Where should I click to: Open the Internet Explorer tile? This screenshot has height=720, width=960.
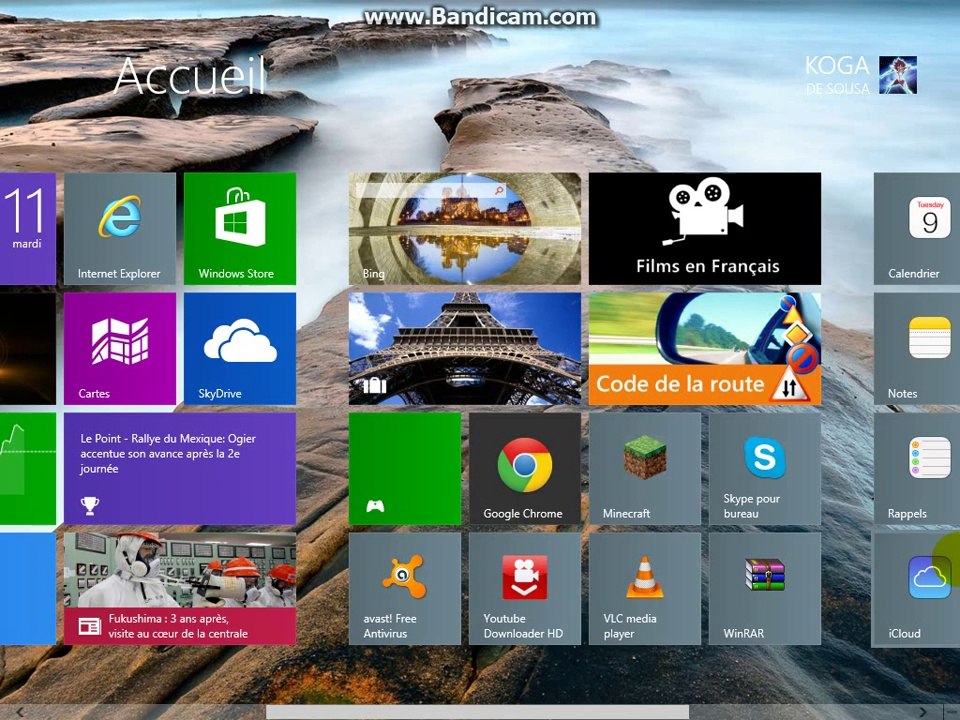(119, 228)
